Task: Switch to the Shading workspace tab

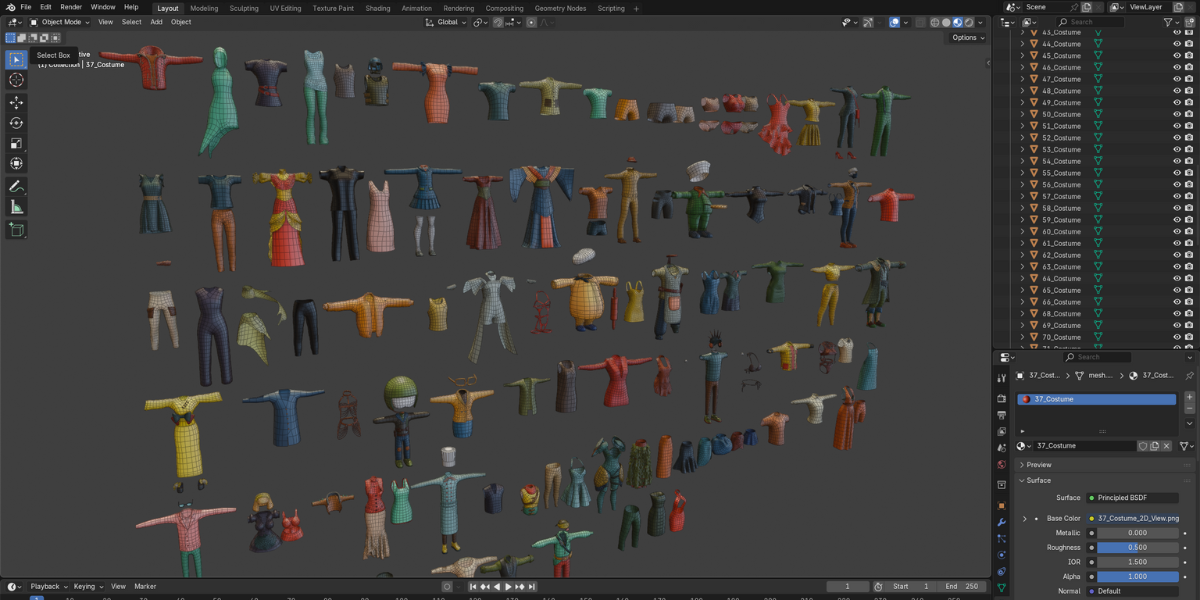Action: pos(378,8)
